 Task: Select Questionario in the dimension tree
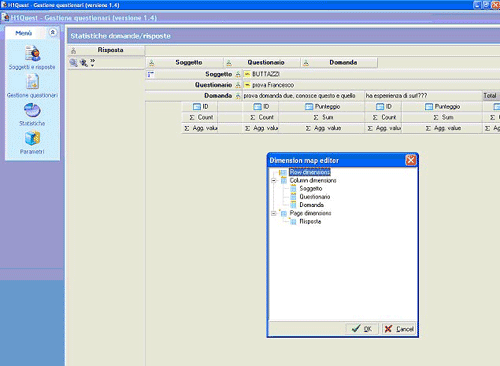coord(315,197)
